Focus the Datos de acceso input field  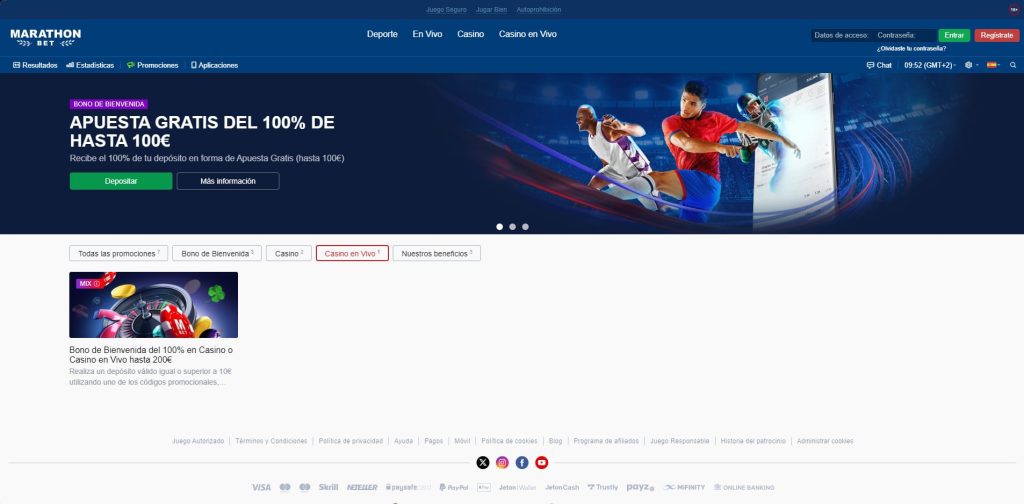(x=841, y=35)
